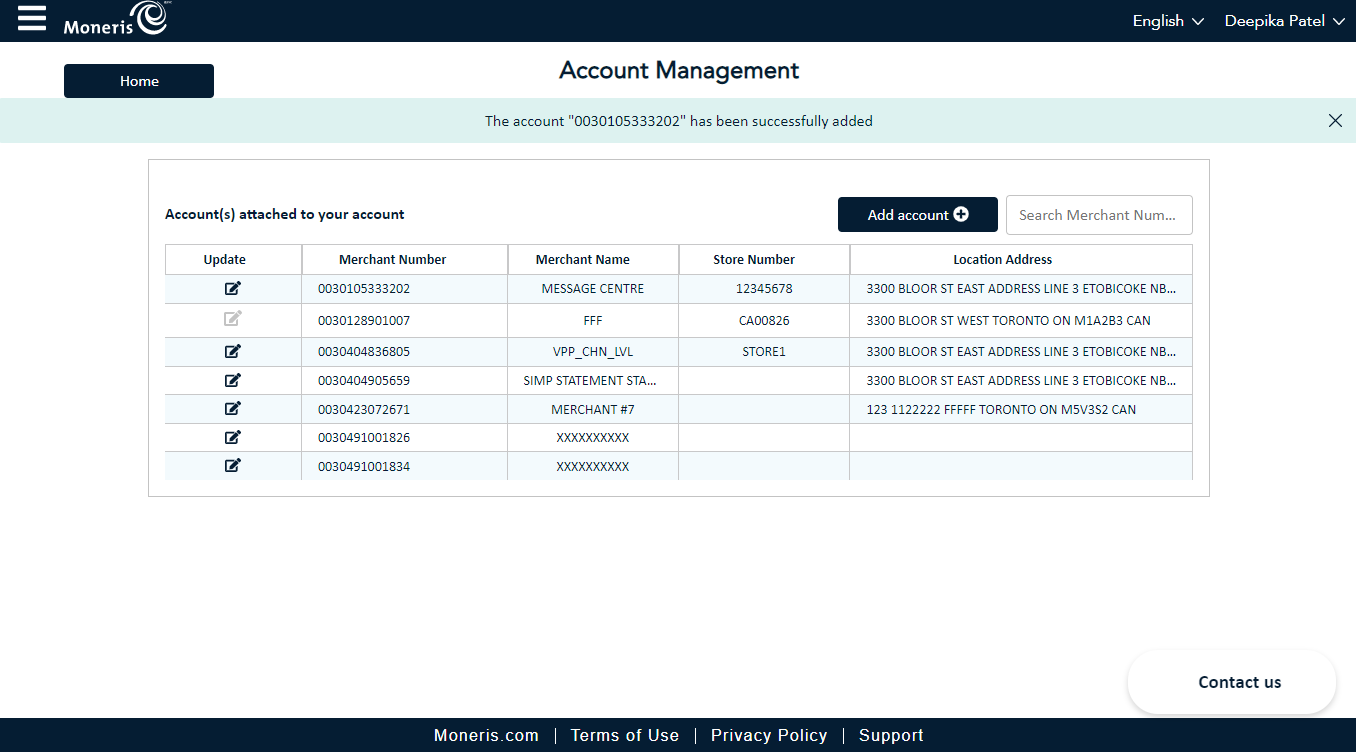The image size is (1356, 752).
Task: Click the greyed-out update icon for 0030128901007
Action: (x=233, y=319)
